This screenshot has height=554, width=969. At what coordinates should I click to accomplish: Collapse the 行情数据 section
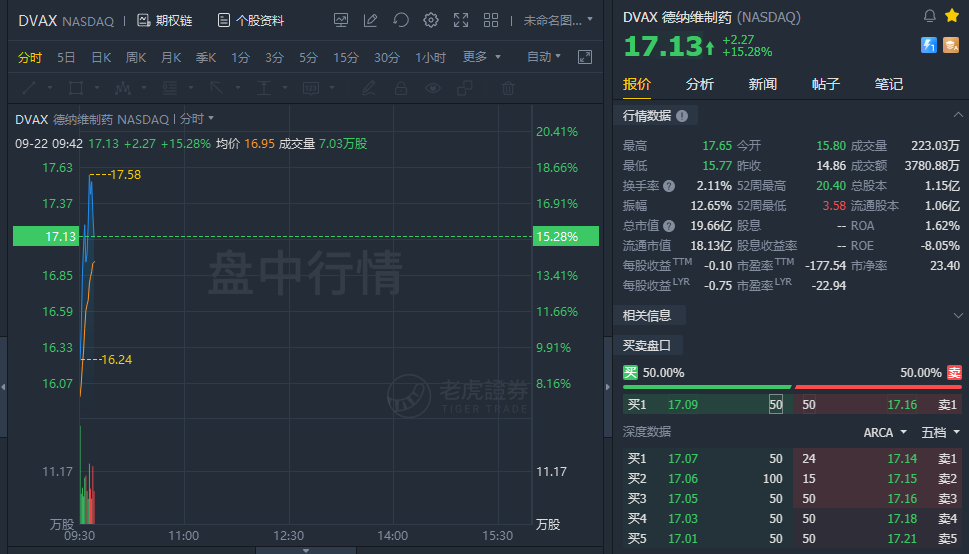pos(958,115)
